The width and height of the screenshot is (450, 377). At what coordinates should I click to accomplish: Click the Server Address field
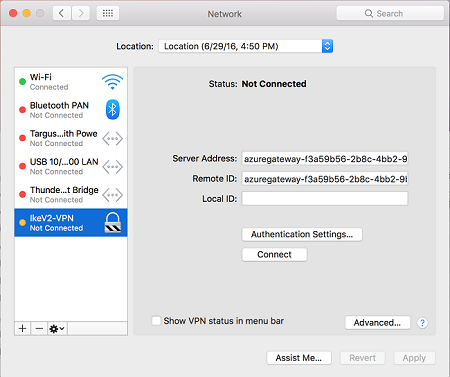[325, 159]
